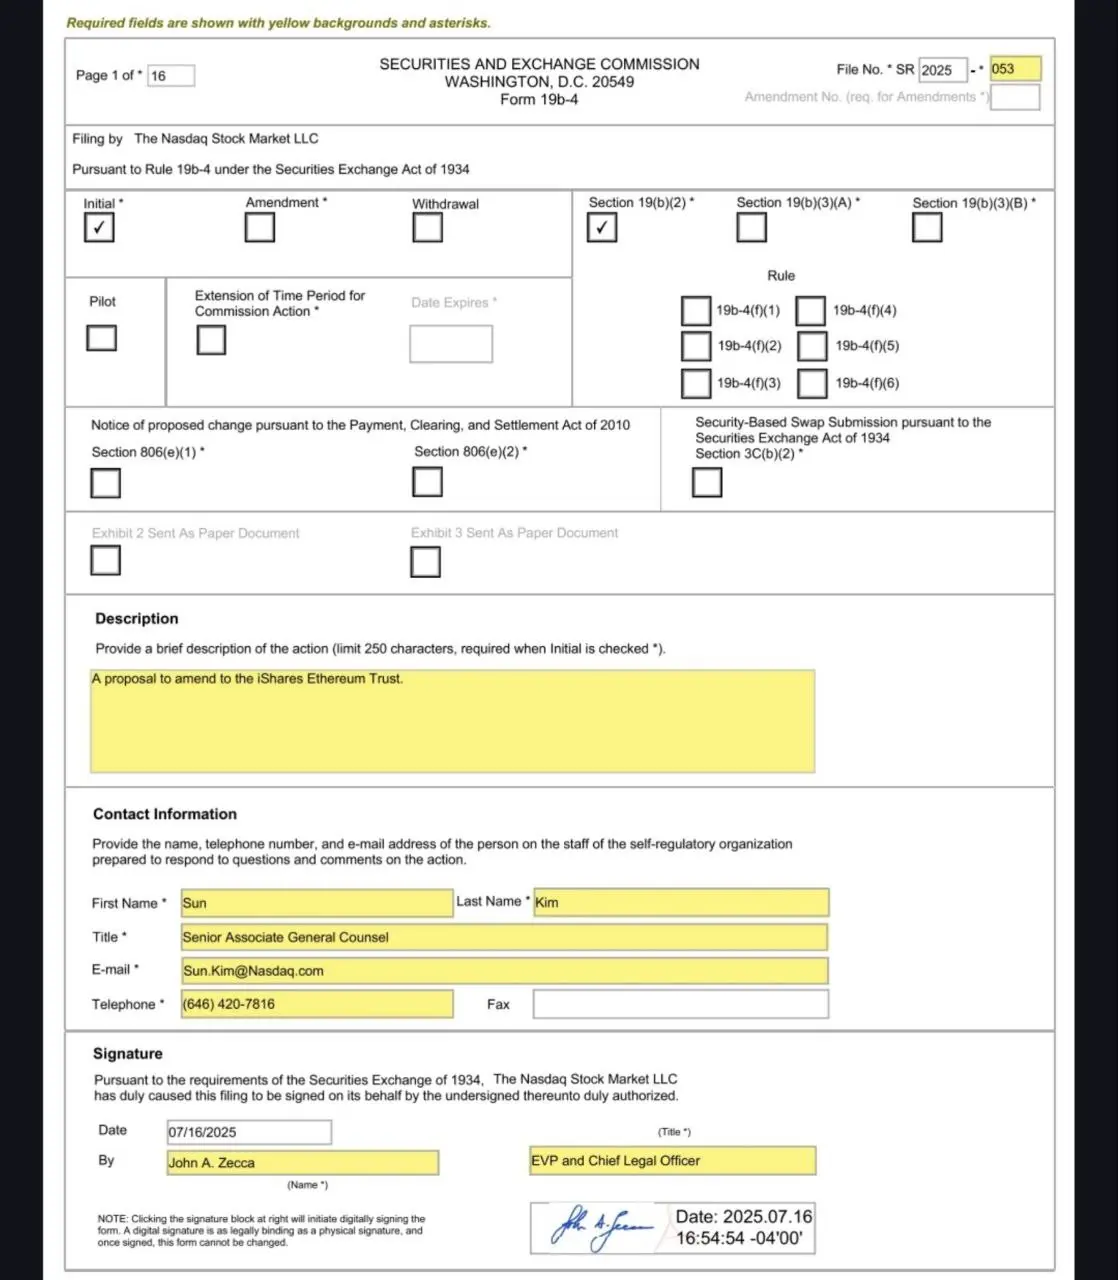
Task: Click the E-mail field Sun.Kim@Nasdaq.com
Action: 504,971
